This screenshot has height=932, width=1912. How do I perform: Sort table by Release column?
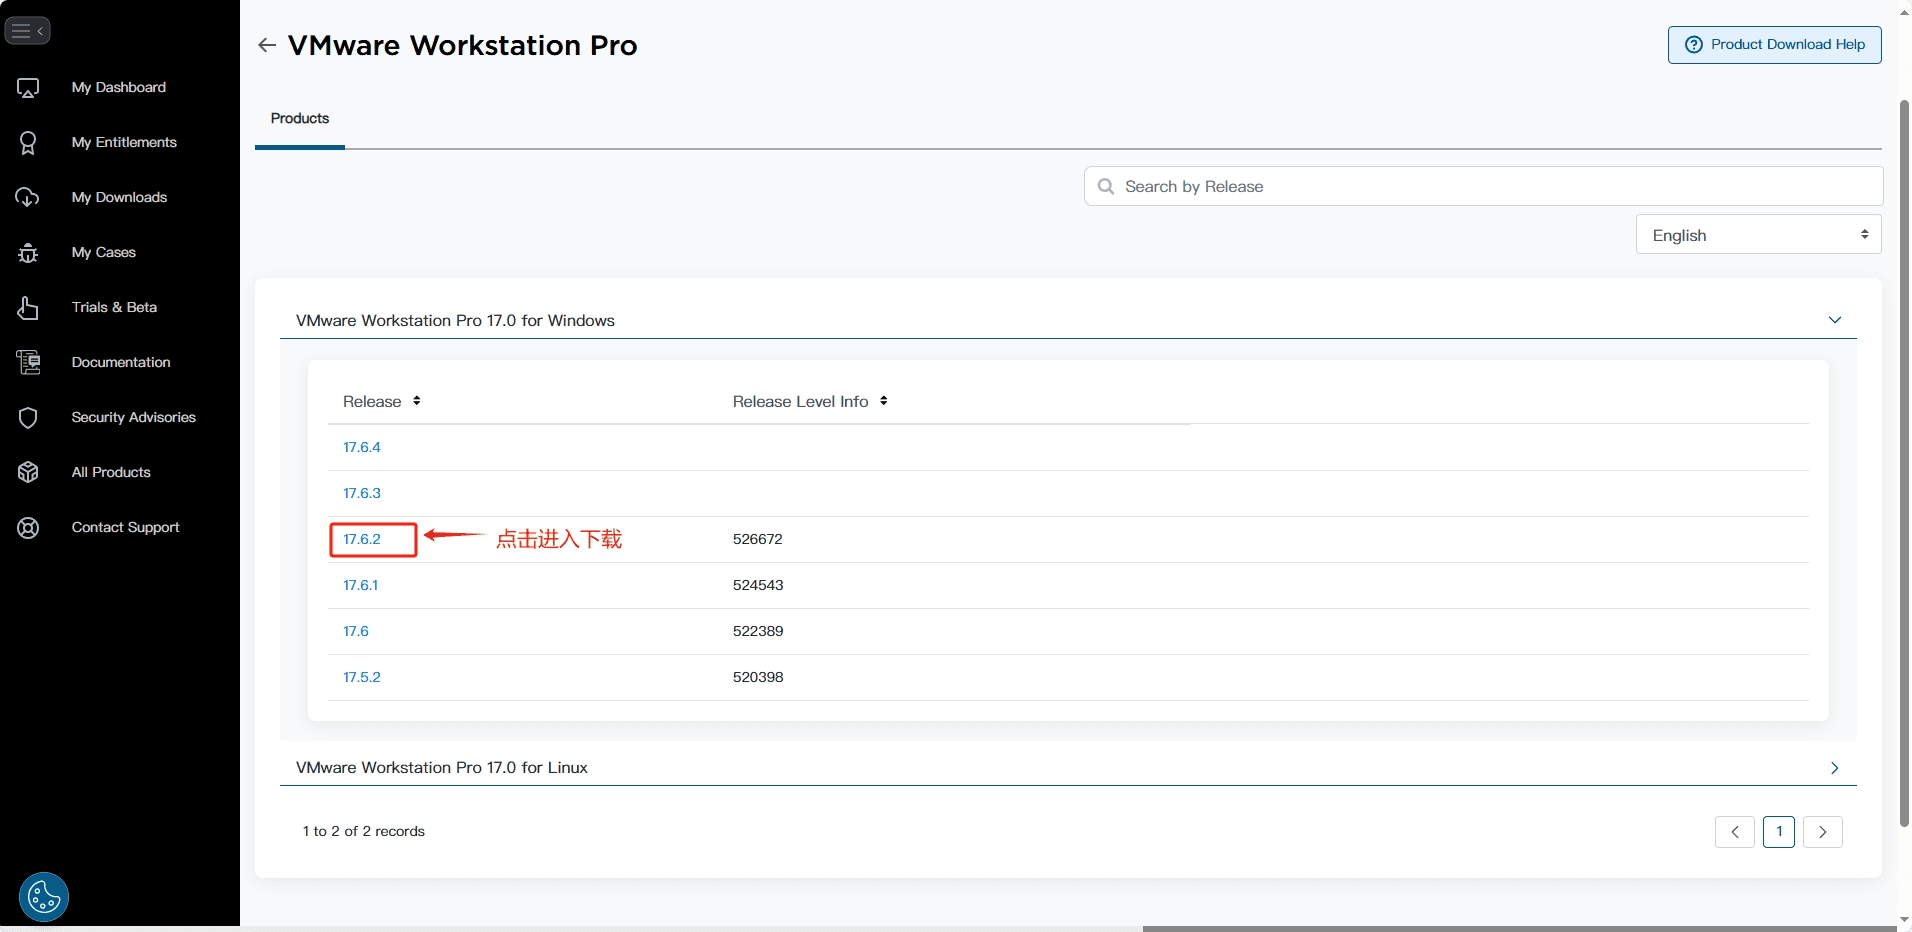point(416,401)
